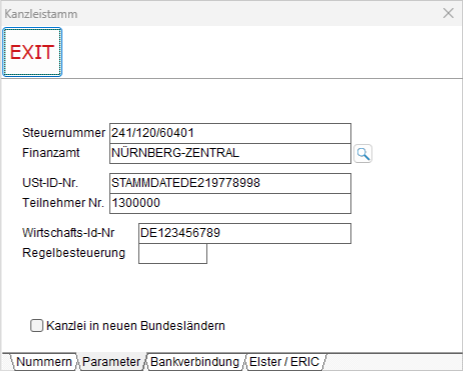Click the Kanzleistamm window title
Viewport: 463px width, 371px height.
click(x=41, y=14)
